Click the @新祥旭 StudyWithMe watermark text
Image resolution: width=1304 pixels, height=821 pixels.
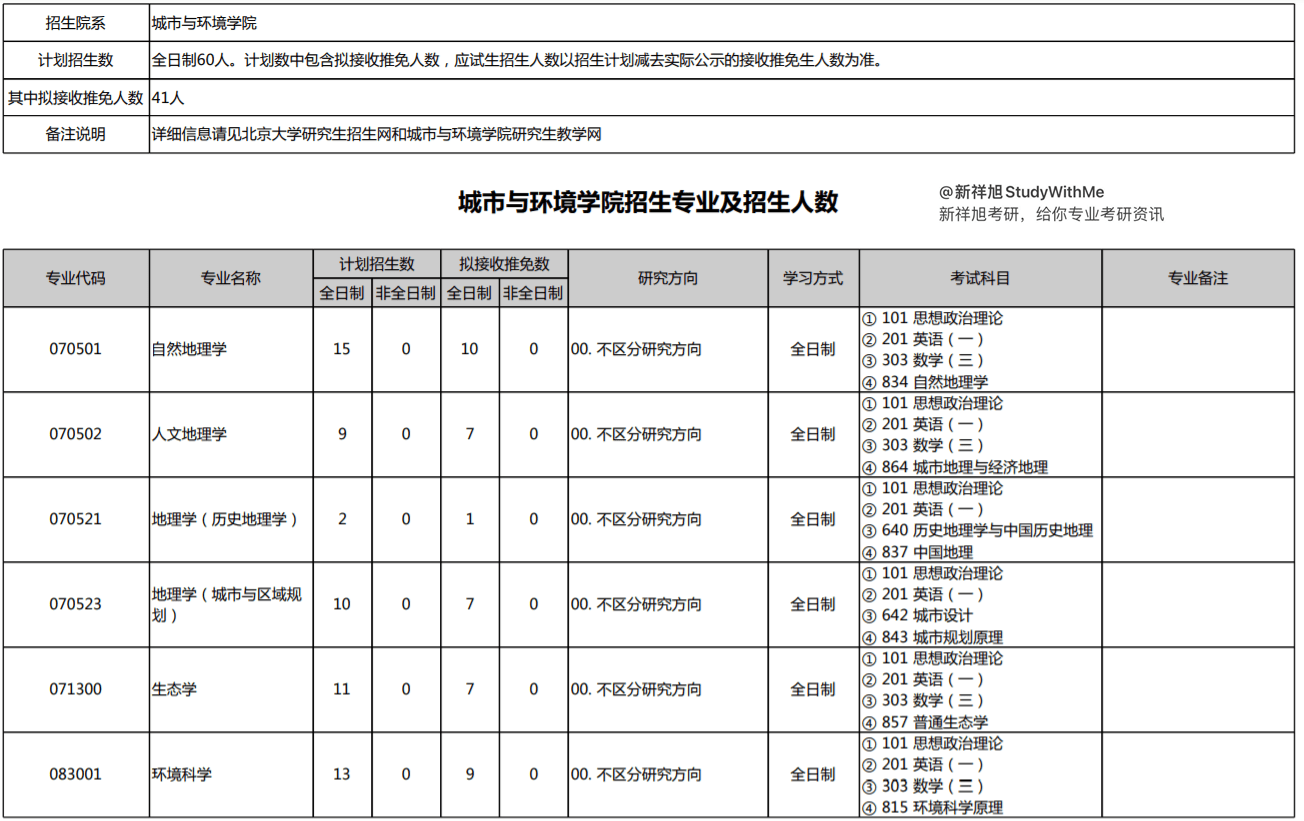pyautogui.click(x=1021, y=192)
